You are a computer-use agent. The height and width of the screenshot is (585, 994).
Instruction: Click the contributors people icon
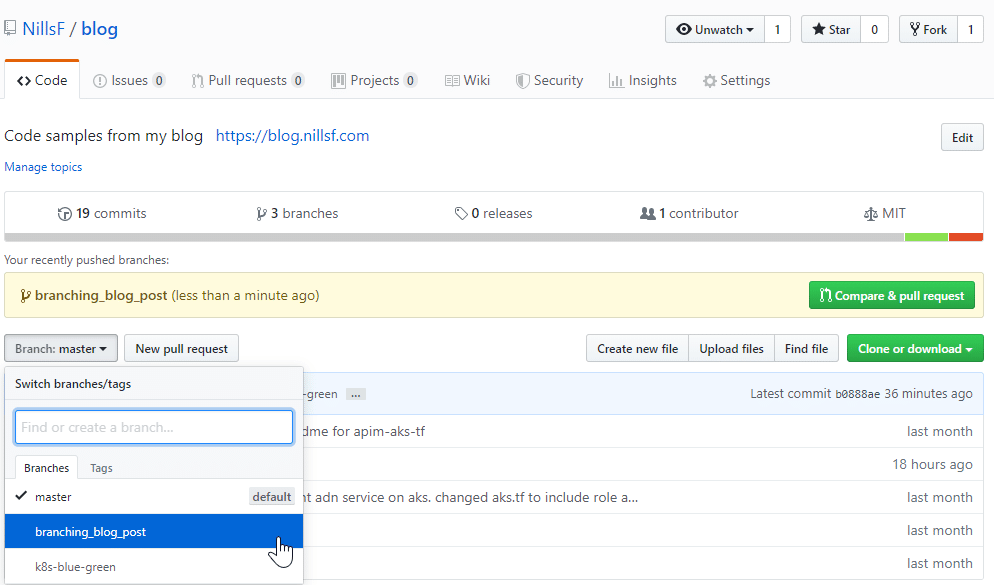647,214
